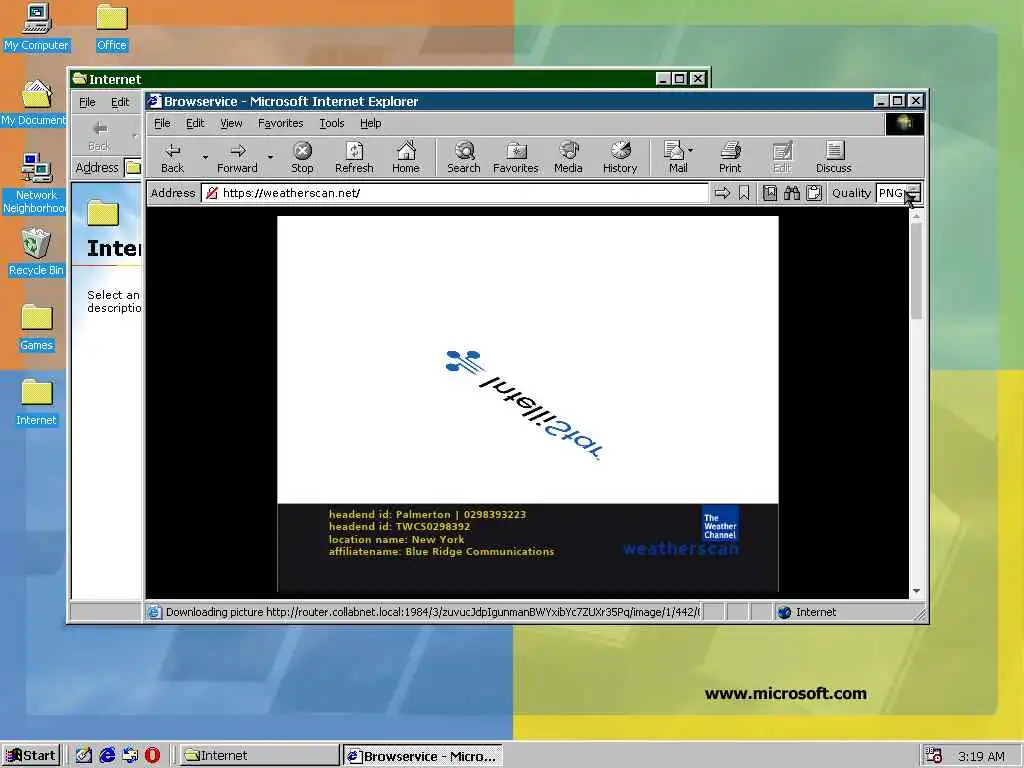Click the Start button
Image resolution: width=1024 pixels, height=768 pixels.
(31, 756)
